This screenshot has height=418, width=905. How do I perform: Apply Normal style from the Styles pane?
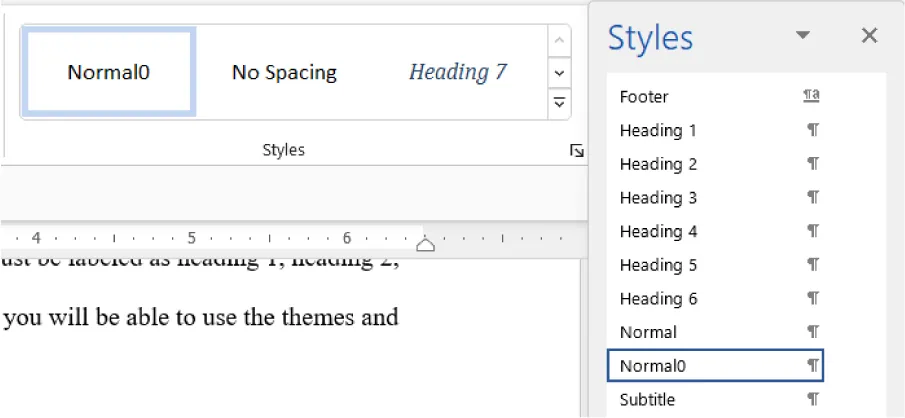[648, 332]
